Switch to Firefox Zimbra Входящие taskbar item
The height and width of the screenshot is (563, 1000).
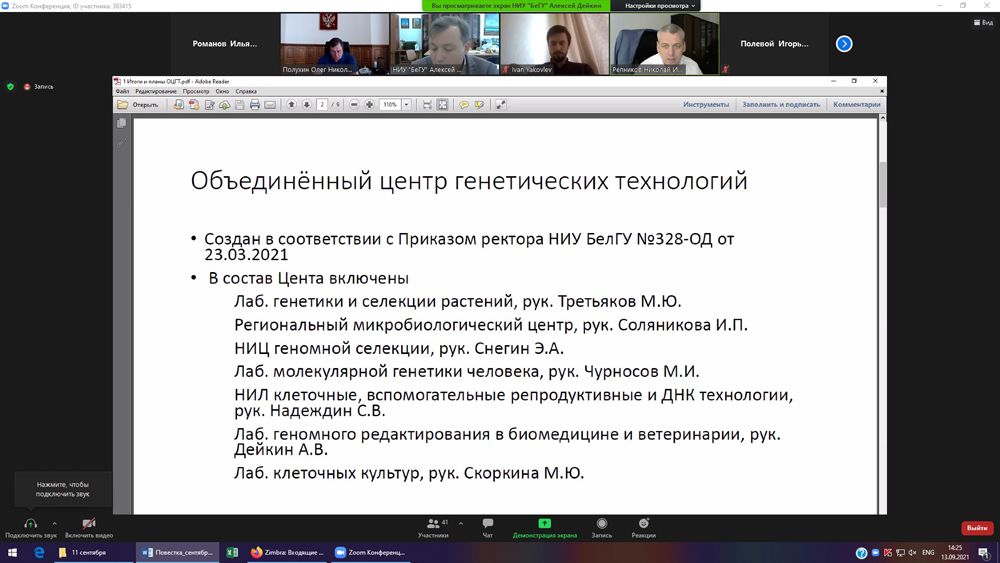click(x=287, y=553)
